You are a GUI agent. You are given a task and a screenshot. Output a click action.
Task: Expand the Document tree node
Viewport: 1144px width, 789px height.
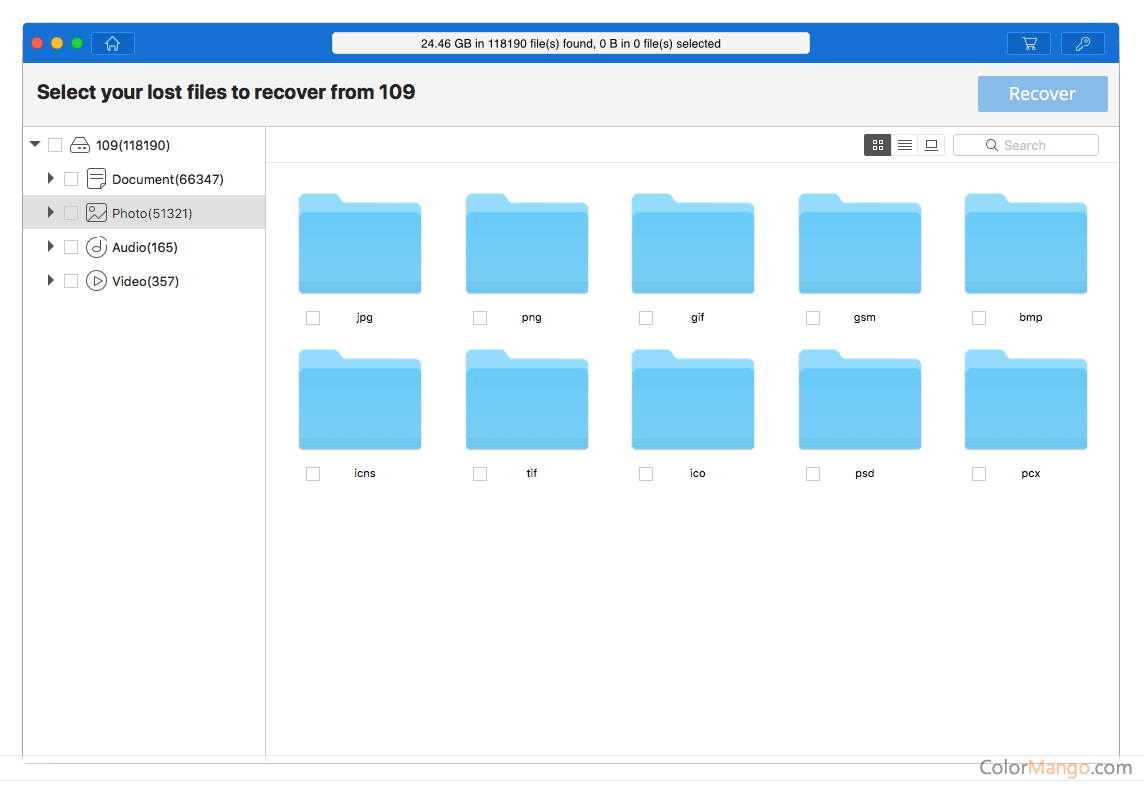click(50, 179)
